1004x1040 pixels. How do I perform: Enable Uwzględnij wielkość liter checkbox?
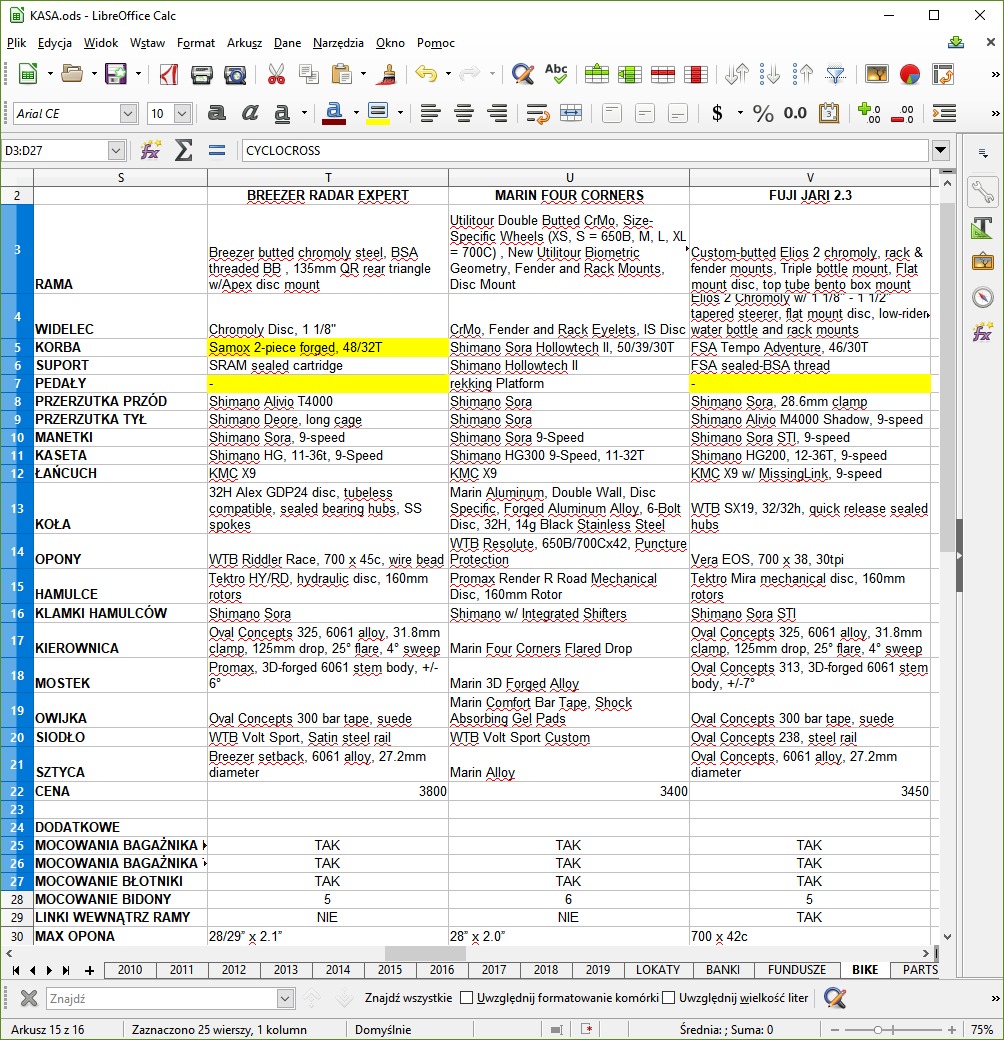668,998
